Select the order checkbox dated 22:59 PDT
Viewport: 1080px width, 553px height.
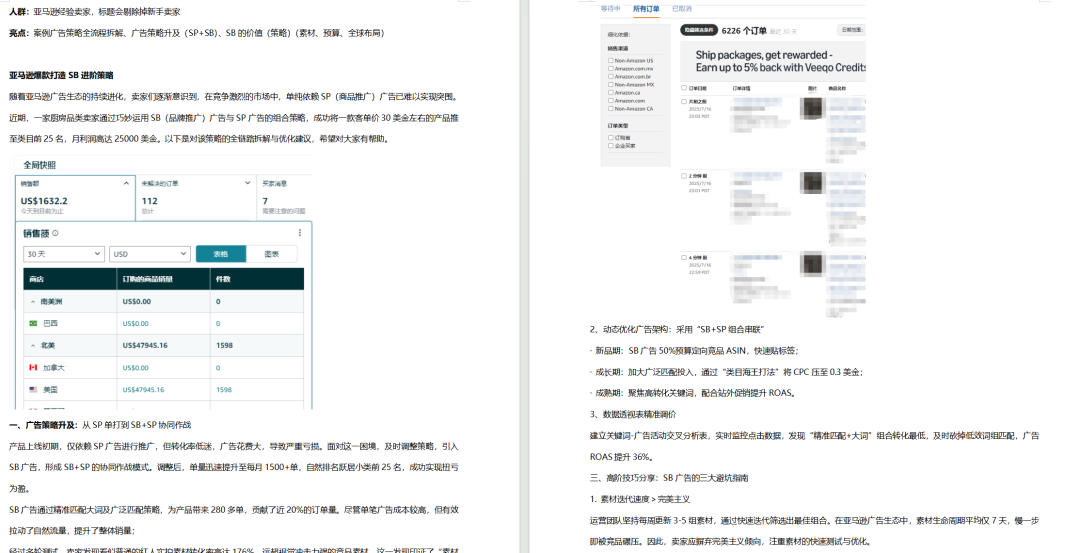(x=684, y=258)
